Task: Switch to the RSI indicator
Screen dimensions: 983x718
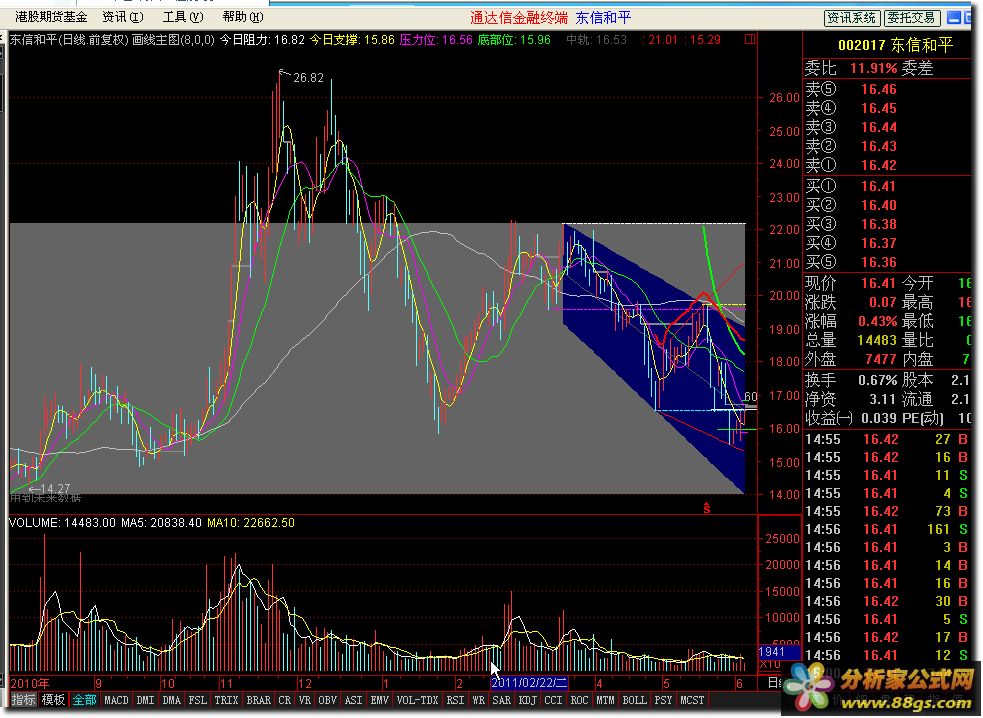Action: (x=455, y=700)
